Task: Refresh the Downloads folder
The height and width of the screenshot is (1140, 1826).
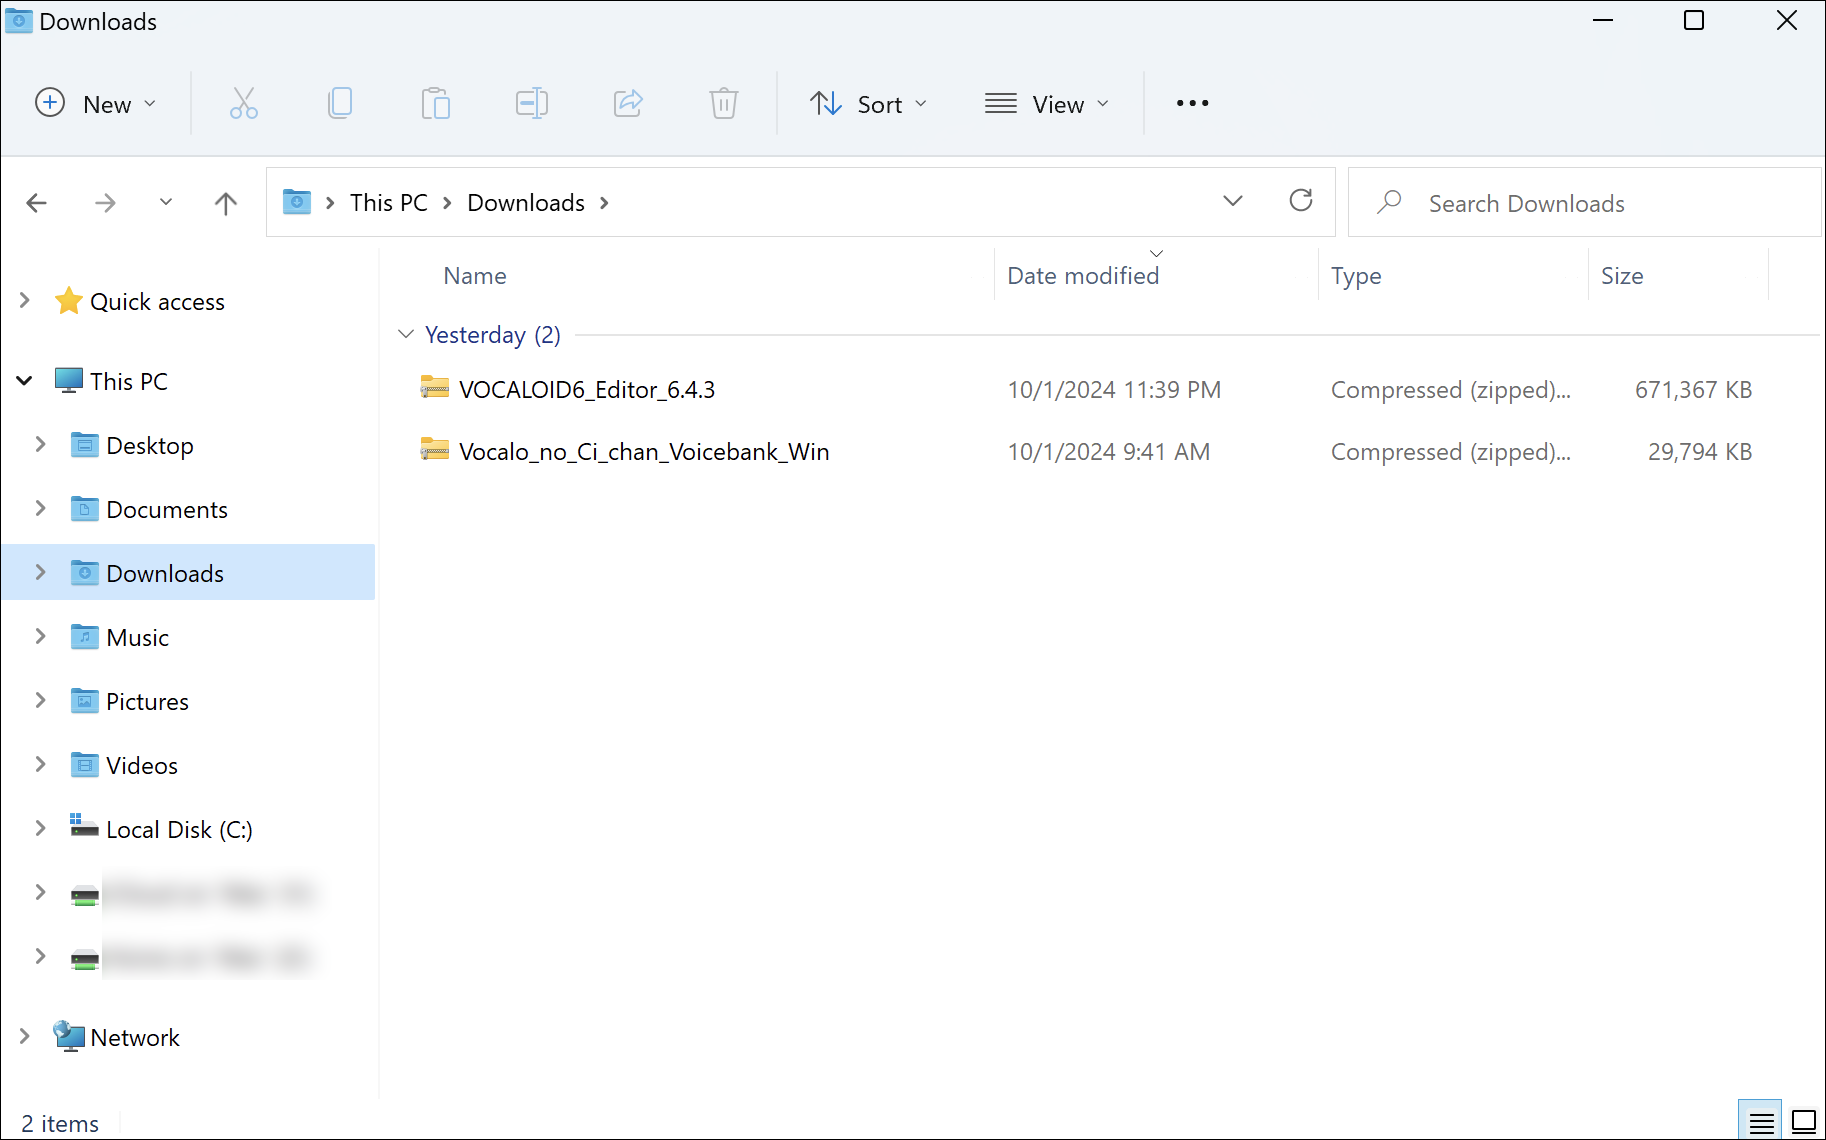Action: tap(1301, 201)
